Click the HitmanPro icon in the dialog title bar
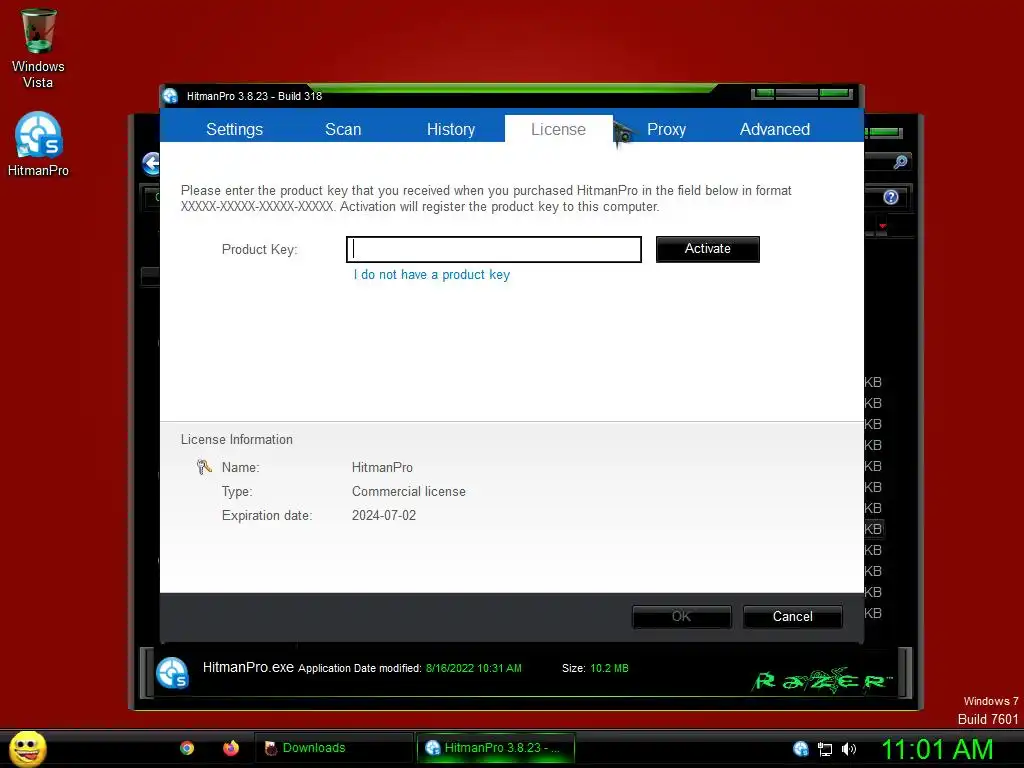The image size is (1024, 768). click(x=170, y=96)
